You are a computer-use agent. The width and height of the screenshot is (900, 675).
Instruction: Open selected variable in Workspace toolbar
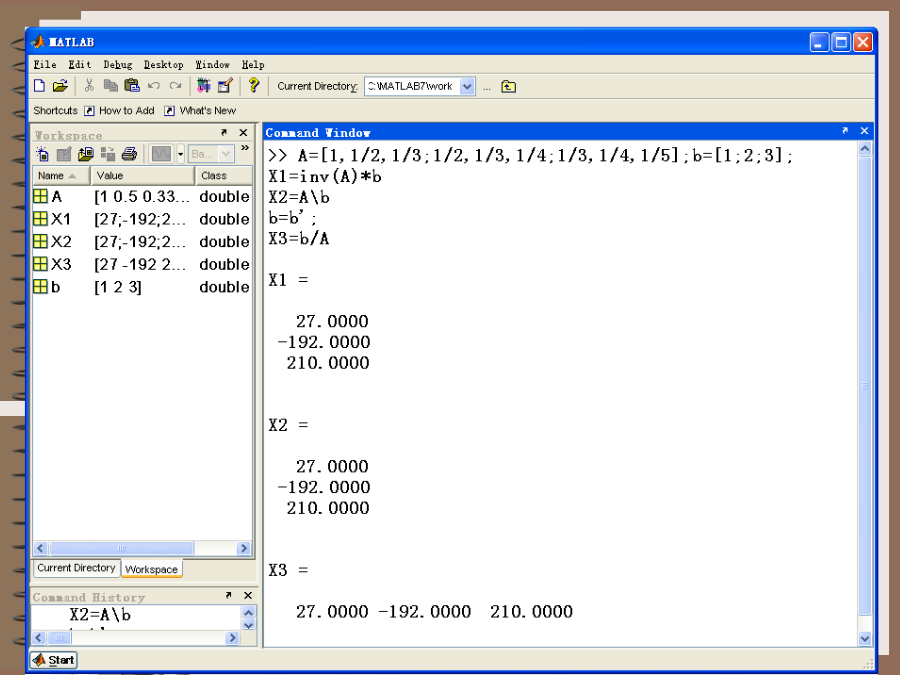pos(64,154)
